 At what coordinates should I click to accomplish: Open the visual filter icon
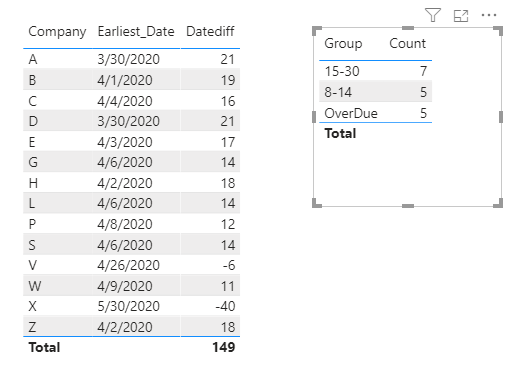tap(433, 15)
